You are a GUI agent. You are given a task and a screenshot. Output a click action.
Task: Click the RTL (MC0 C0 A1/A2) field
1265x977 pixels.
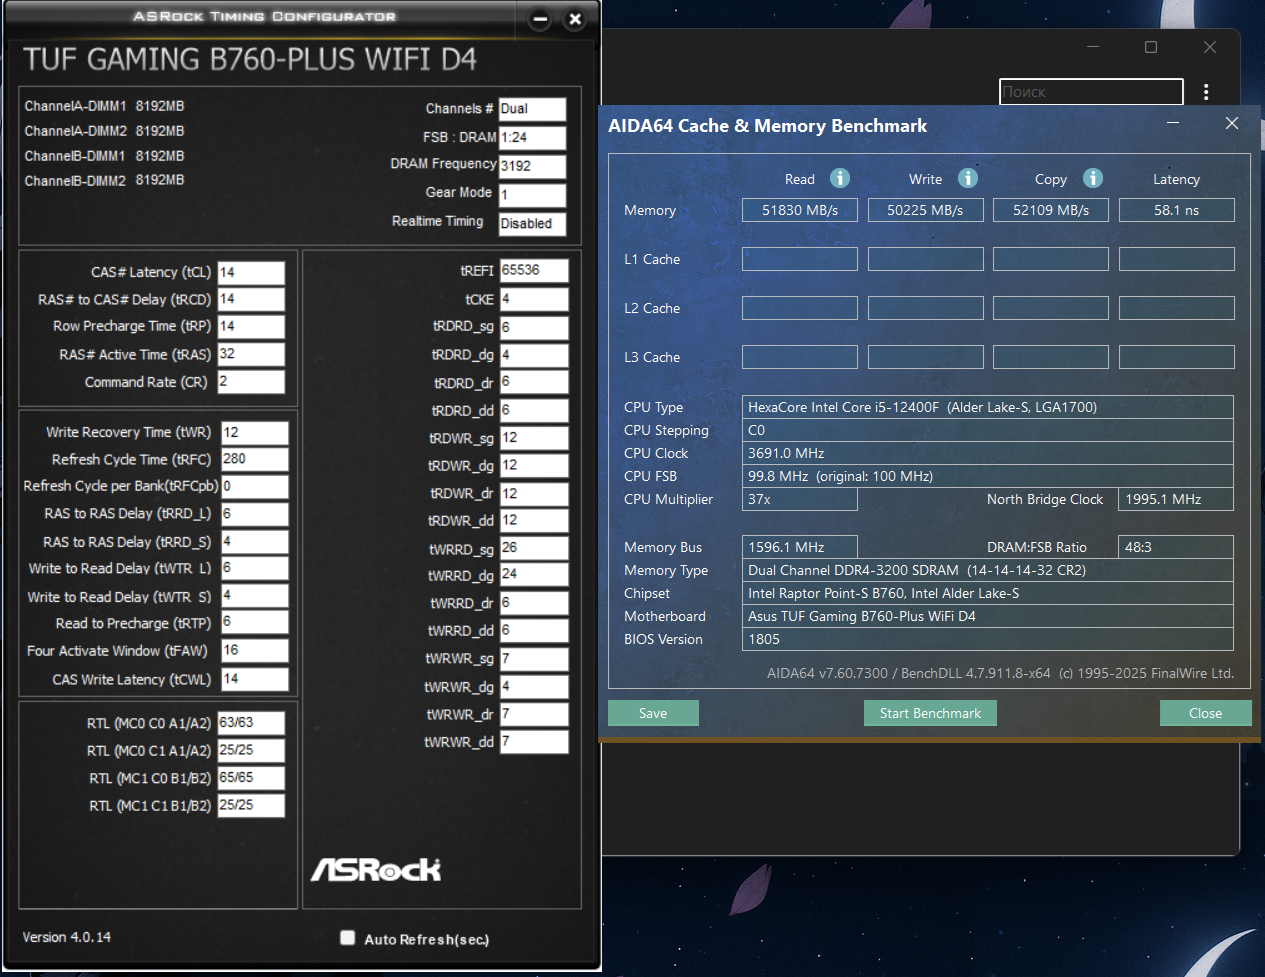click(x=251, y=723)
